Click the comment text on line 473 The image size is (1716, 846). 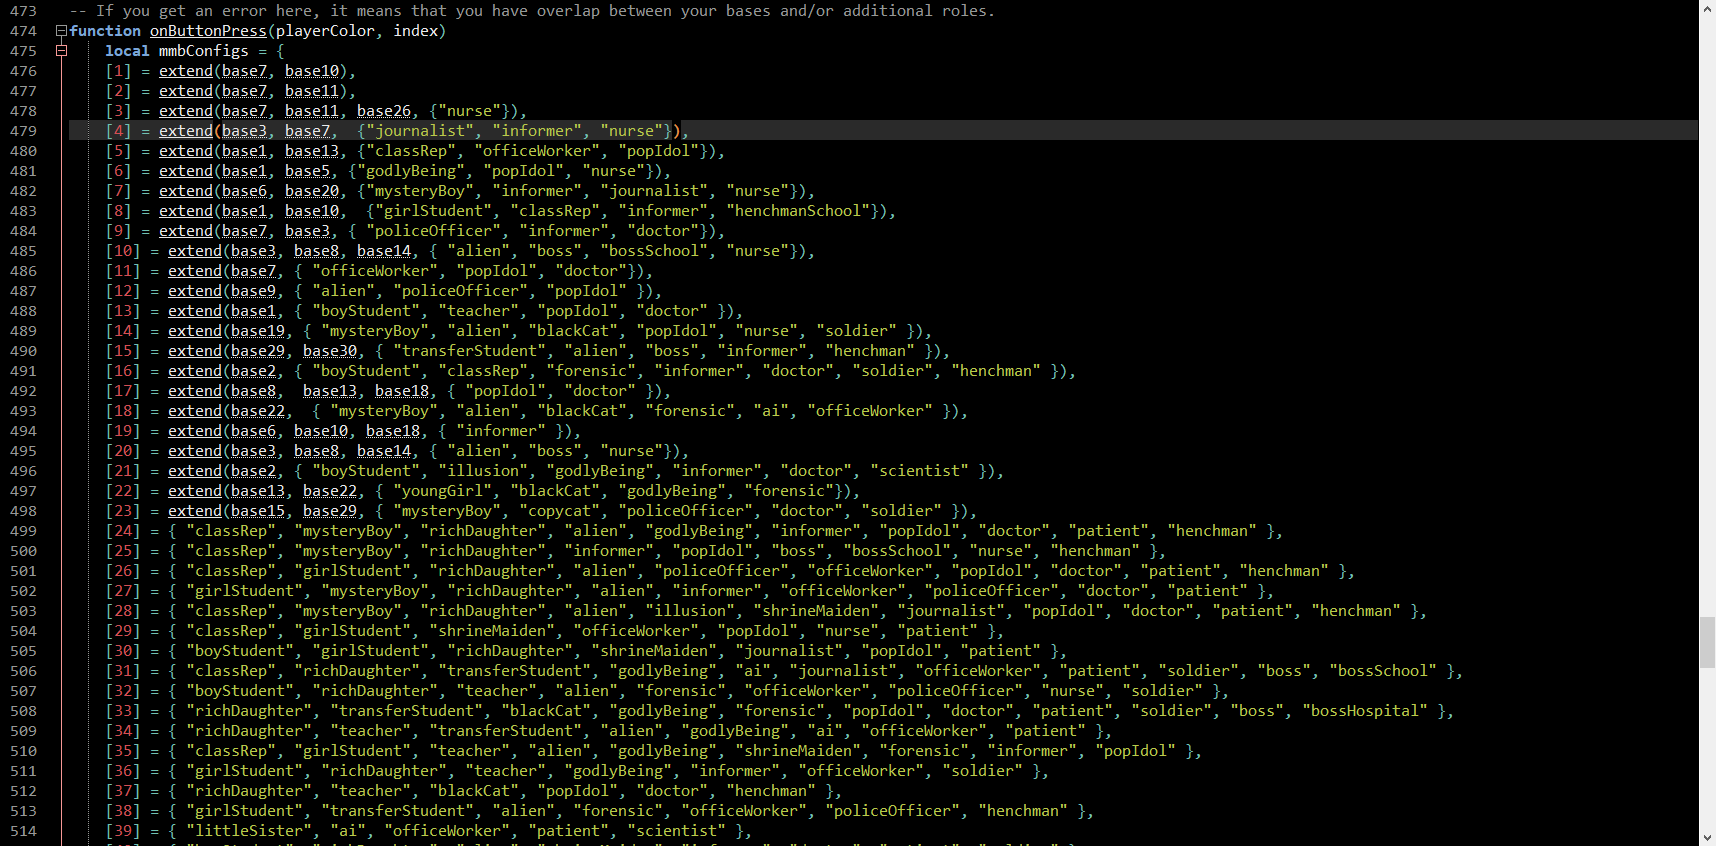pyautogui.click(x=532, y=11)
